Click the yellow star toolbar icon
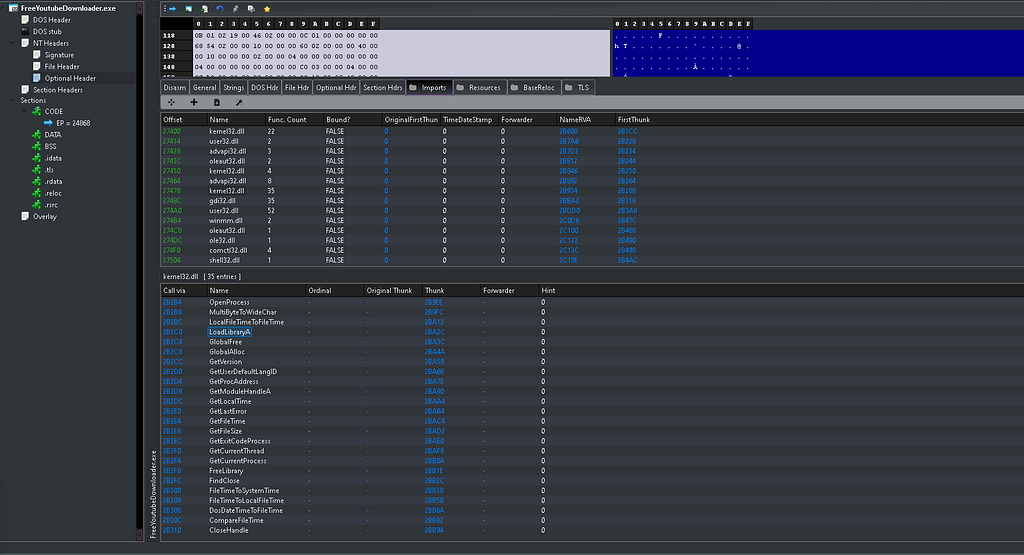Image resolution: width=1024 pixels, height=555 pixels. 267,9
